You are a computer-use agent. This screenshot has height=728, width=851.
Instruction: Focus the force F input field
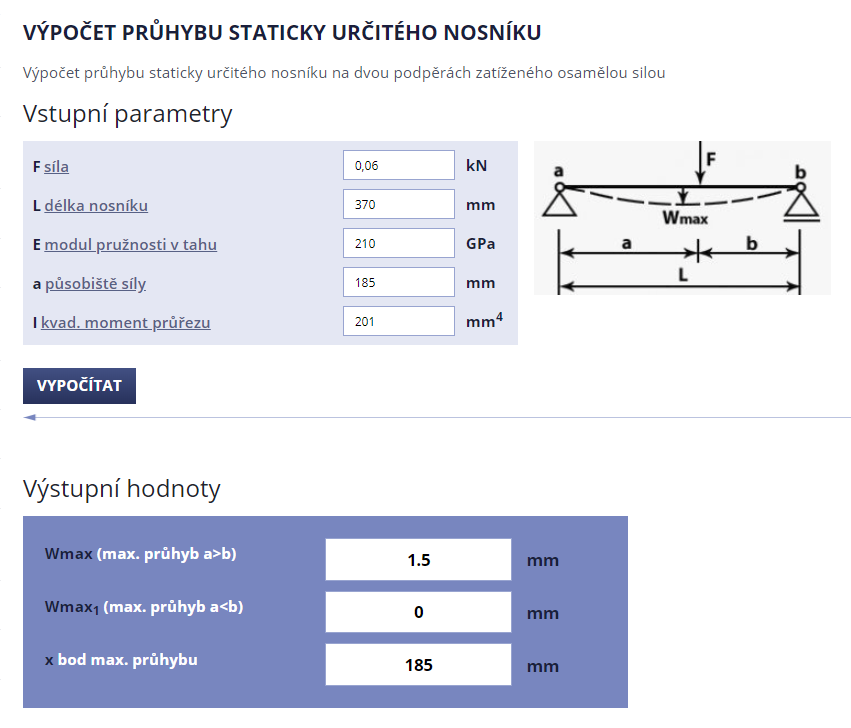coord(398,165)
